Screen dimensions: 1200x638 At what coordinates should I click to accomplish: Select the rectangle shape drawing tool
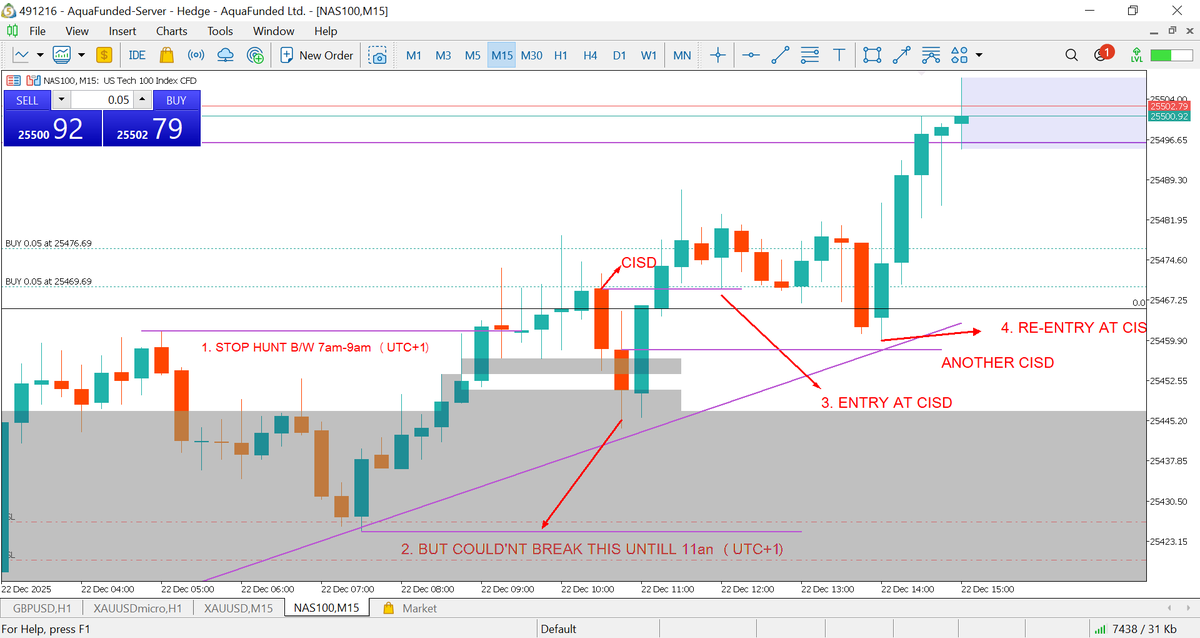pos(872,55)
